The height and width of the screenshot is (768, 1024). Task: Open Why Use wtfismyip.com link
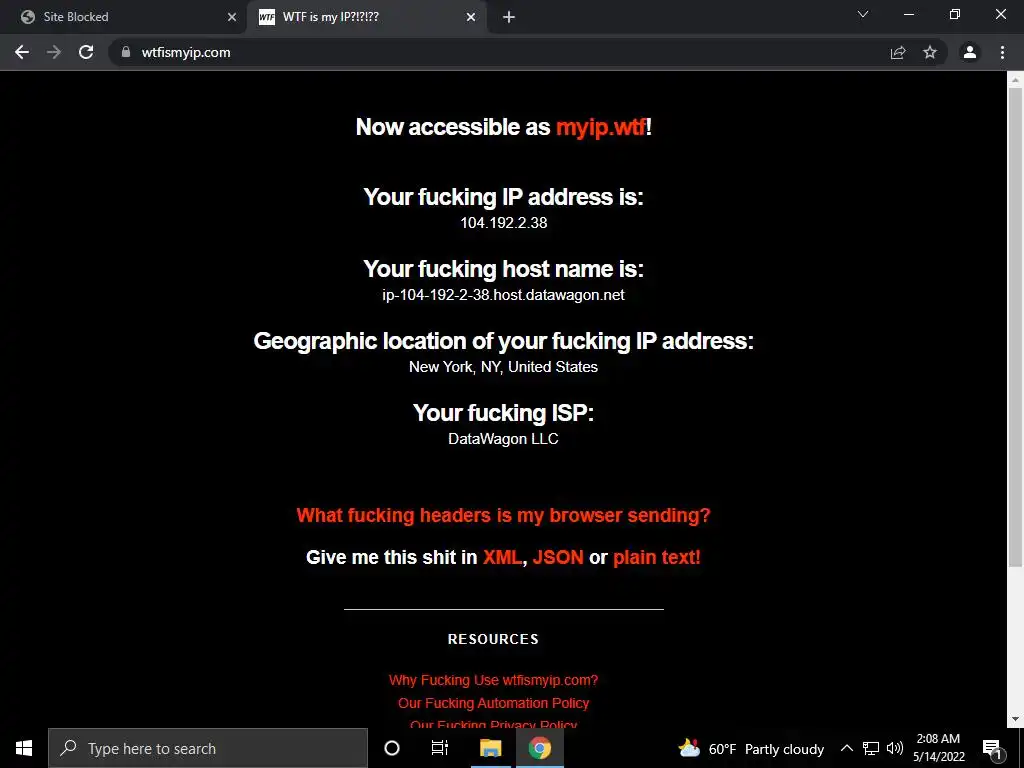point(493,680)
